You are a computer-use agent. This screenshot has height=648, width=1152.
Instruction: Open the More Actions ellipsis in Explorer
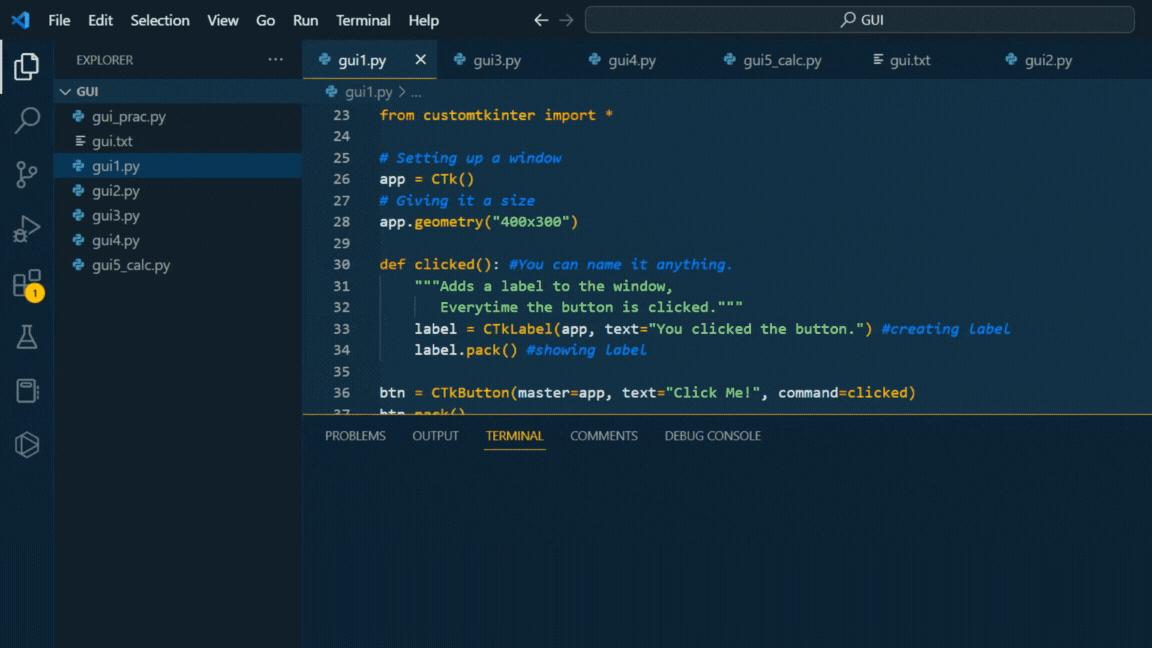tap(275, 60)
